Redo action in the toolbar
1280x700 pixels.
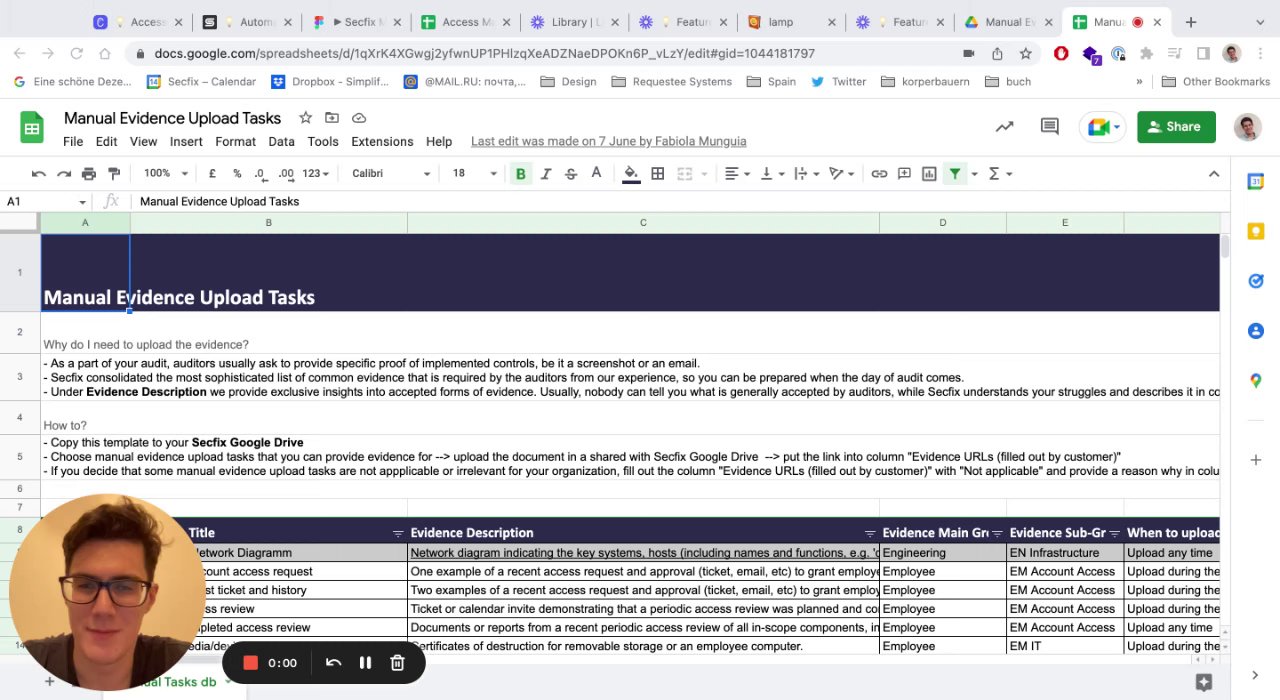click(64, 174)
